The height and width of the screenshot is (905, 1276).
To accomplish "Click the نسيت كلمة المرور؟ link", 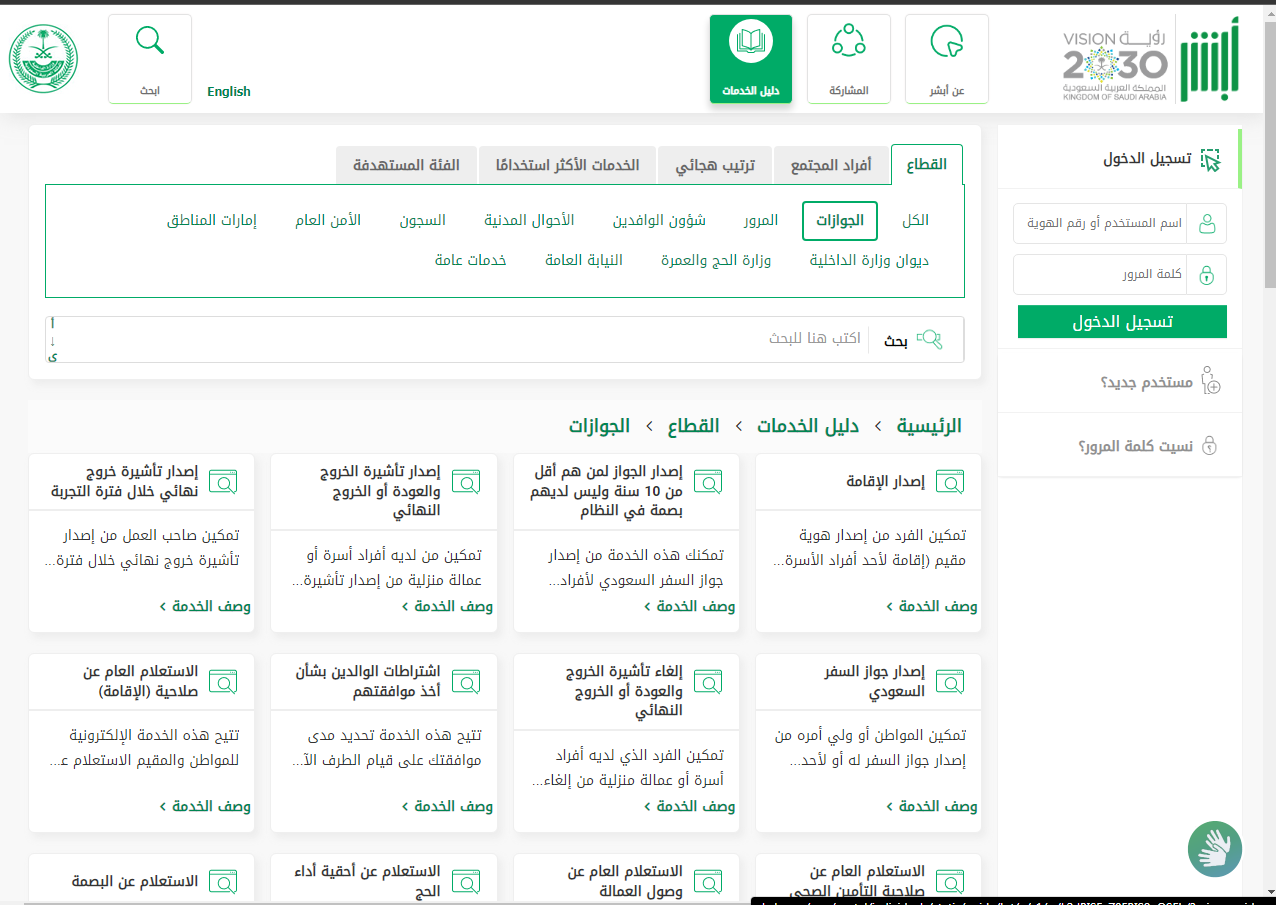I will pos(1135,446).
